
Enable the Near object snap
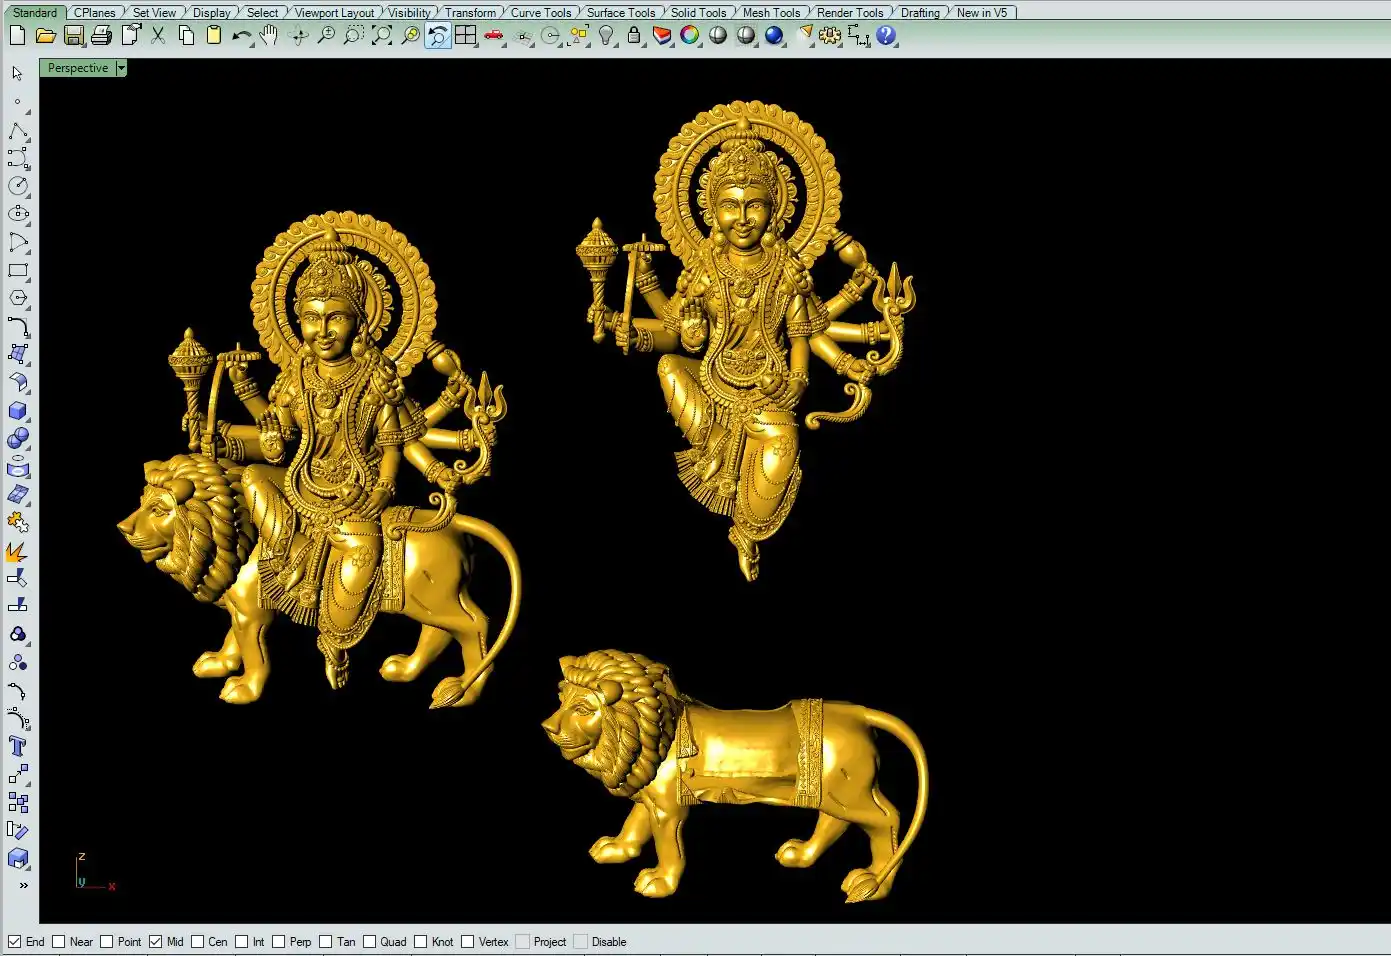click(59, 942)
